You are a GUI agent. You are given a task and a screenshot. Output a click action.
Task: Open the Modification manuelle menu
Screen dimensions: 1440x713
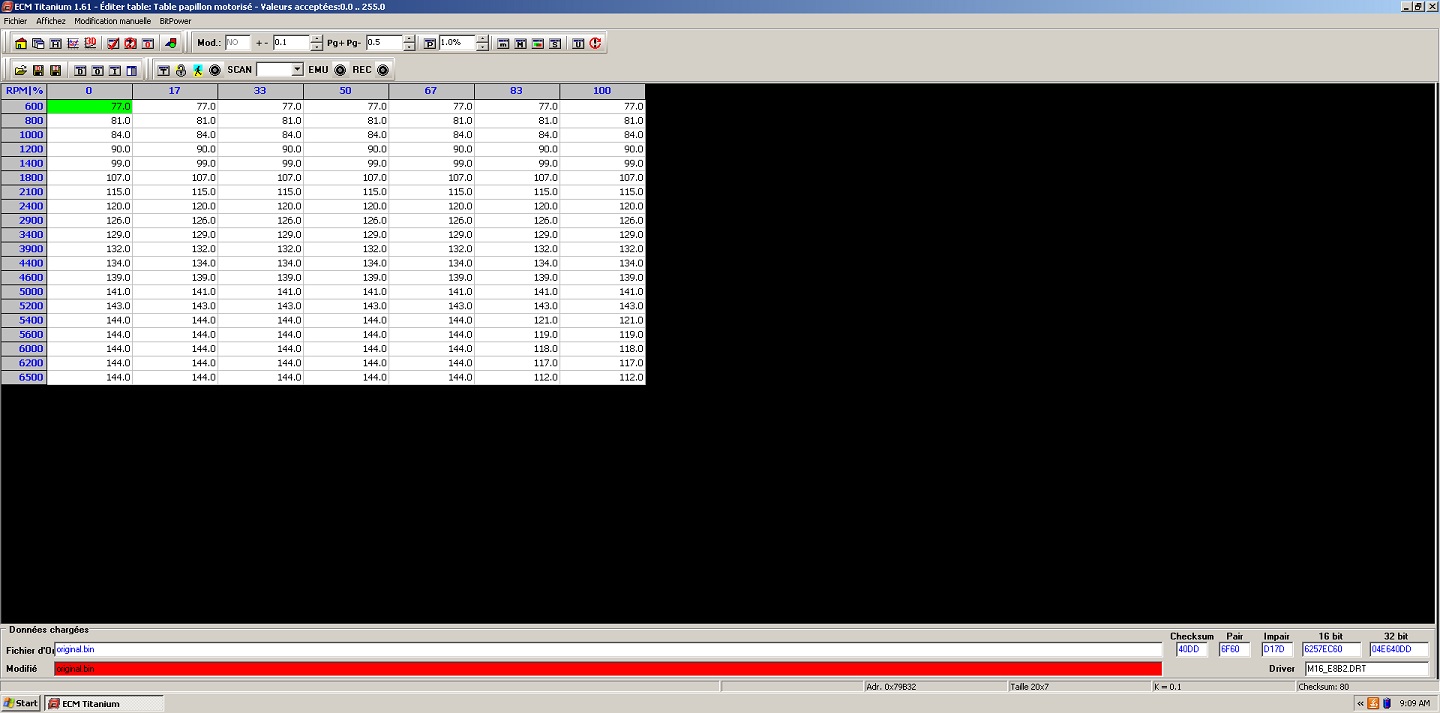pyautogui.click(x=113, y=21)
